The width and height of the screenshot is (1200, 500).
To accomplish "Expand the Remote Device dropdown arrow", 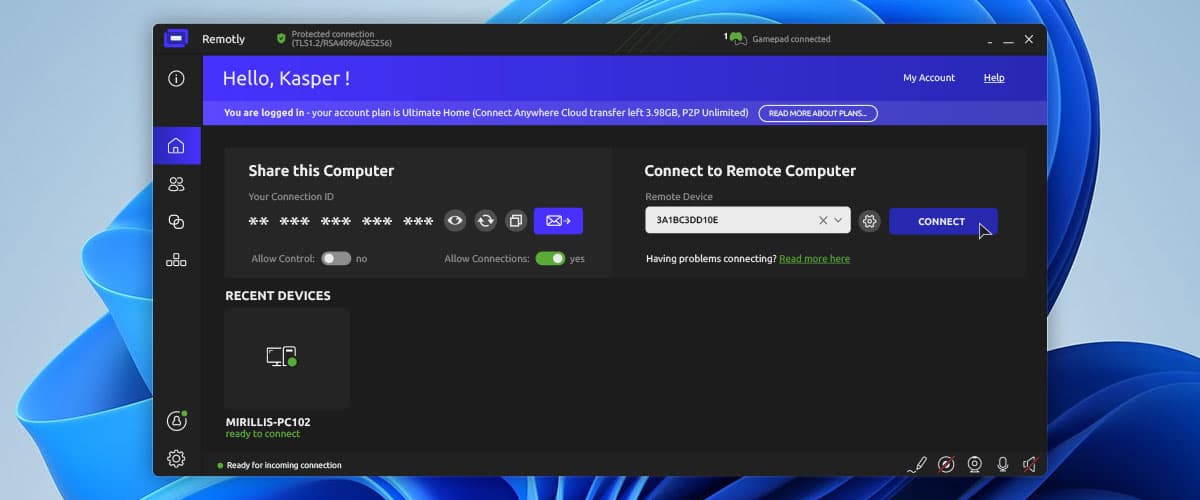I will click(x=839, y=221).
